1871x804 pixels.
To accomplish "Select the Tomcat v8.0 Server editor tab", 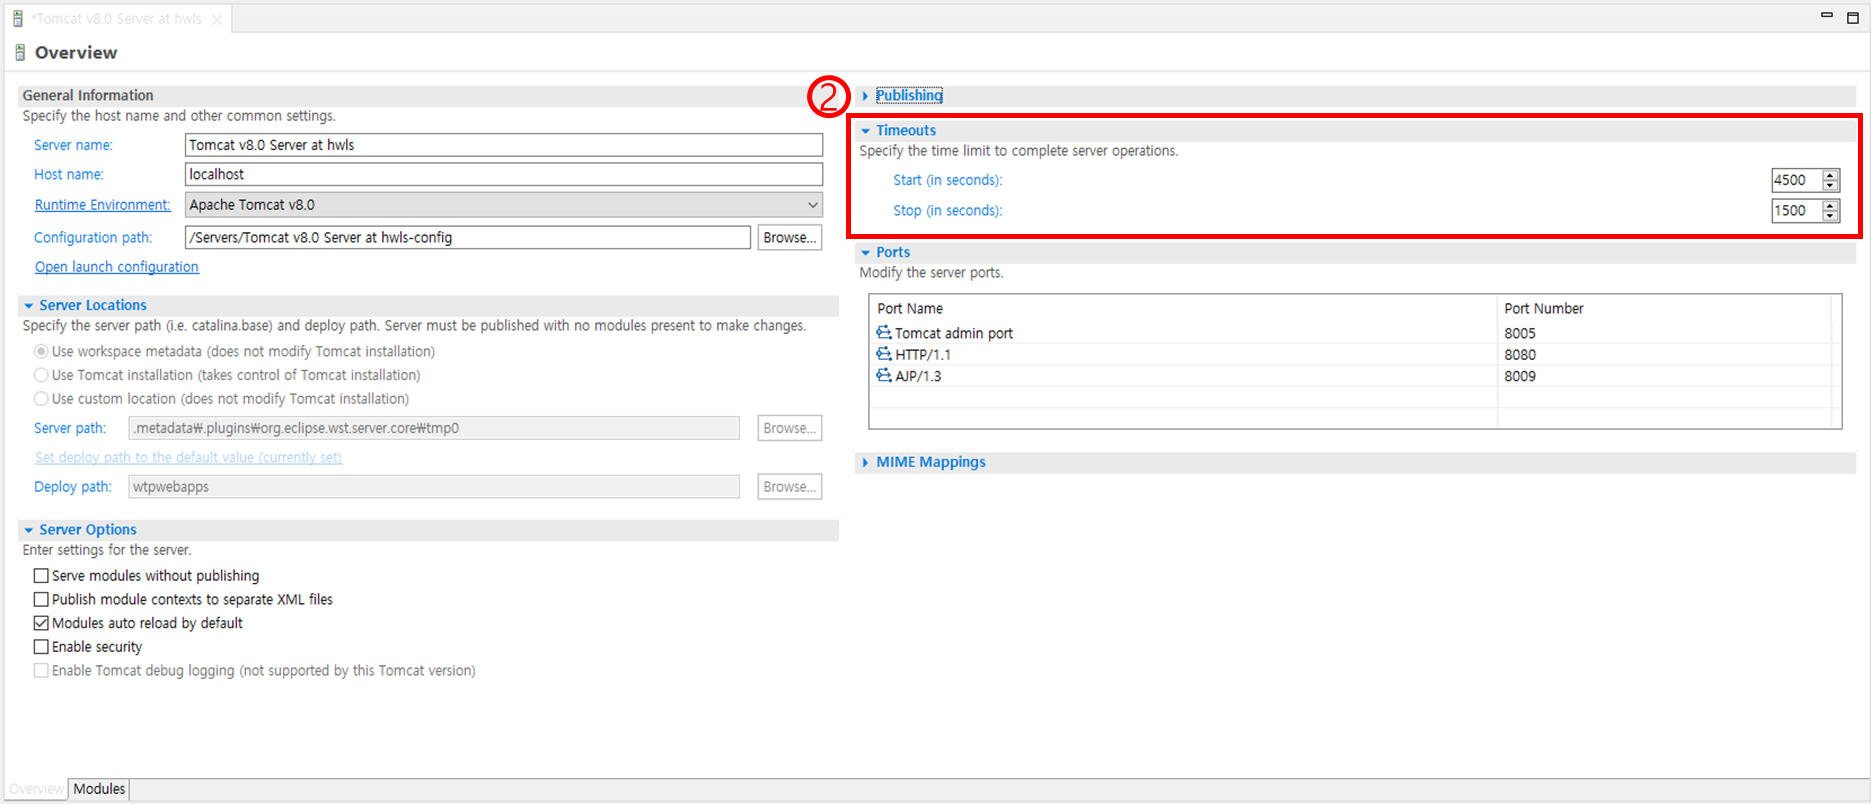I will (116, 19).
